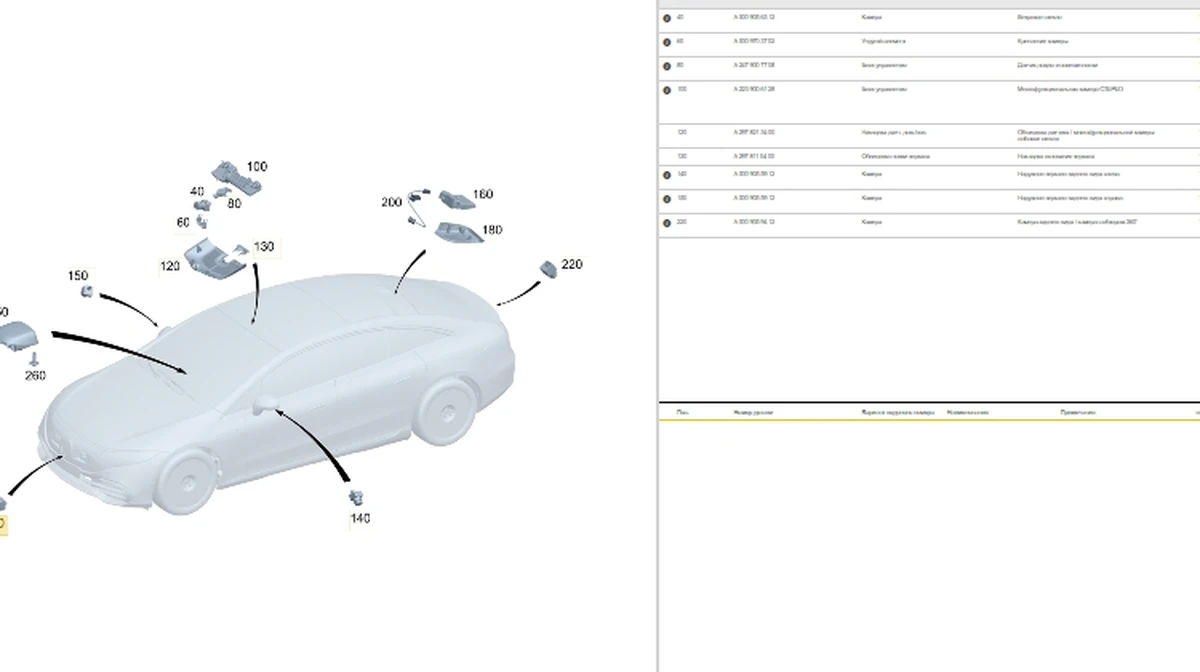
Task: Click the part number column header in lower table
Action: click(x=753, y=412)
